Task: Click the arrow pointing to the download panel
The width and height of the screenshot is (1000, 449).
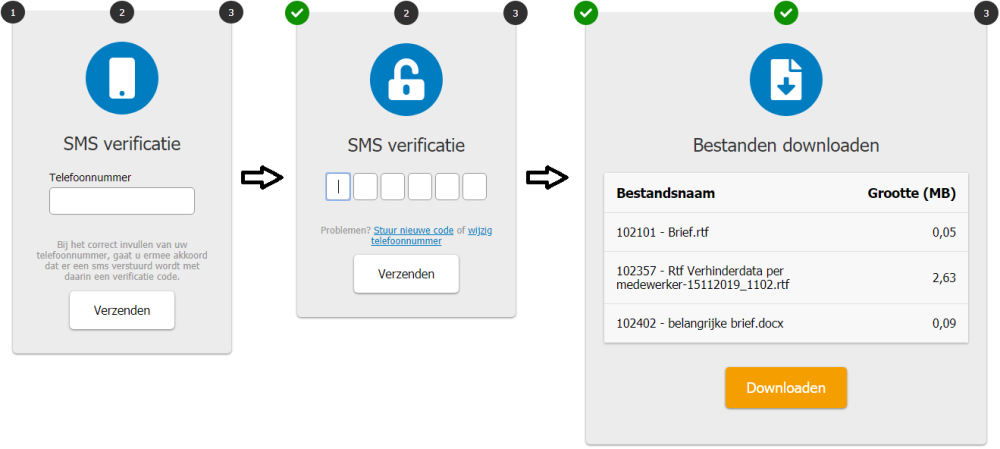Action: coord(548,178)
